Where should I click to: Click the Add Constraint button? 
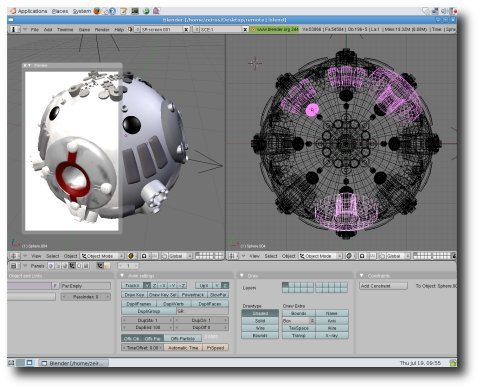383,286
